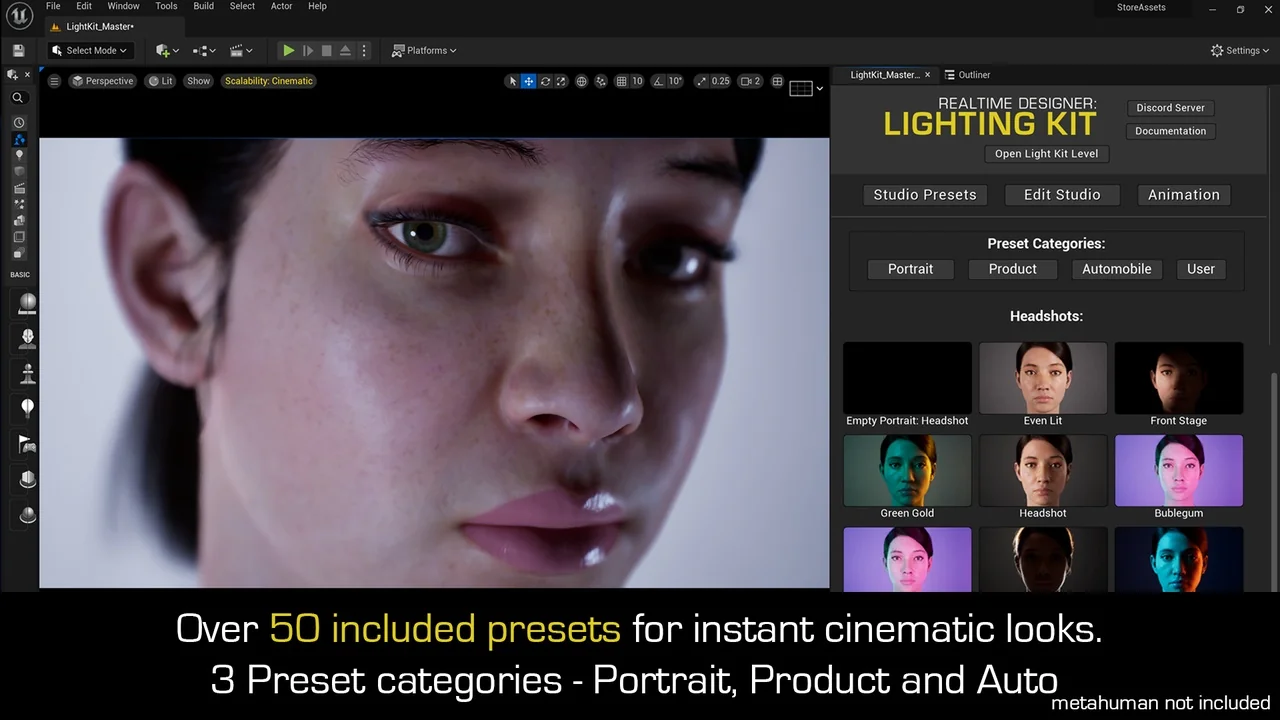Open the viewport hamburger options menu
The image size is (1280, 720).
coord(54,81)
